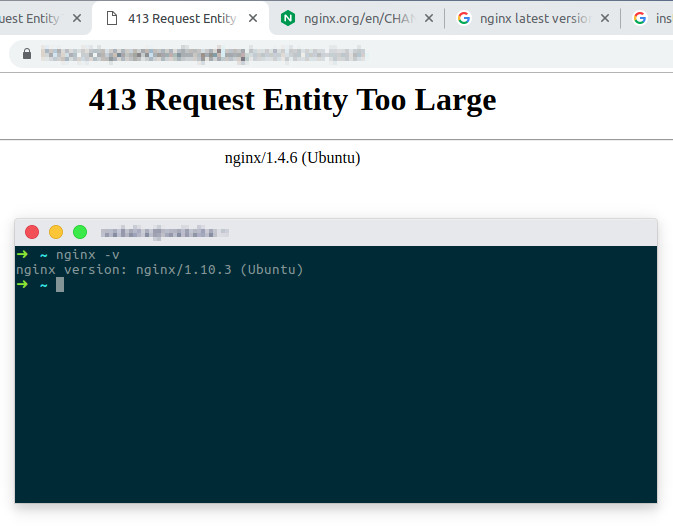Screen dimensions: 673x526
Task: Click the yellow minimize button on terminal window
Action: pos(56,232)
